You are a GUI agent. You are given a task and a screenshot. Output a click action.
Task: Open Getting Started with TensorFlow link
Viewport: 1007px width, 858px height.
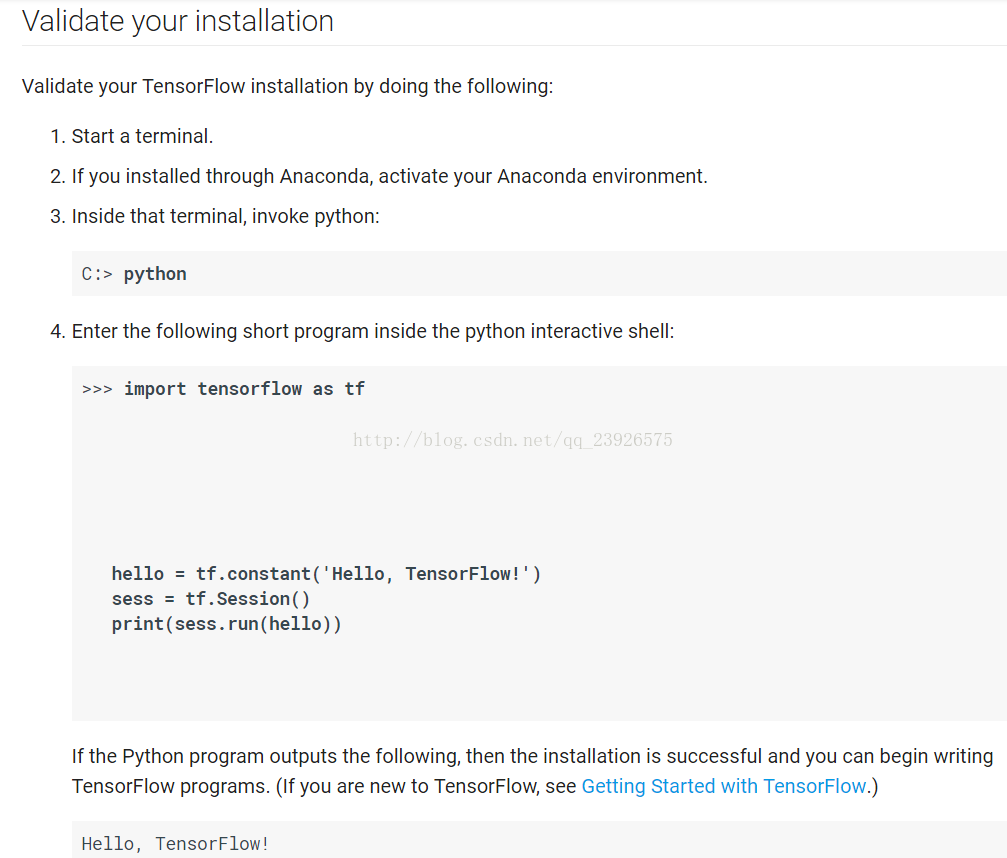pyautogui.click(x=724, y=786)
